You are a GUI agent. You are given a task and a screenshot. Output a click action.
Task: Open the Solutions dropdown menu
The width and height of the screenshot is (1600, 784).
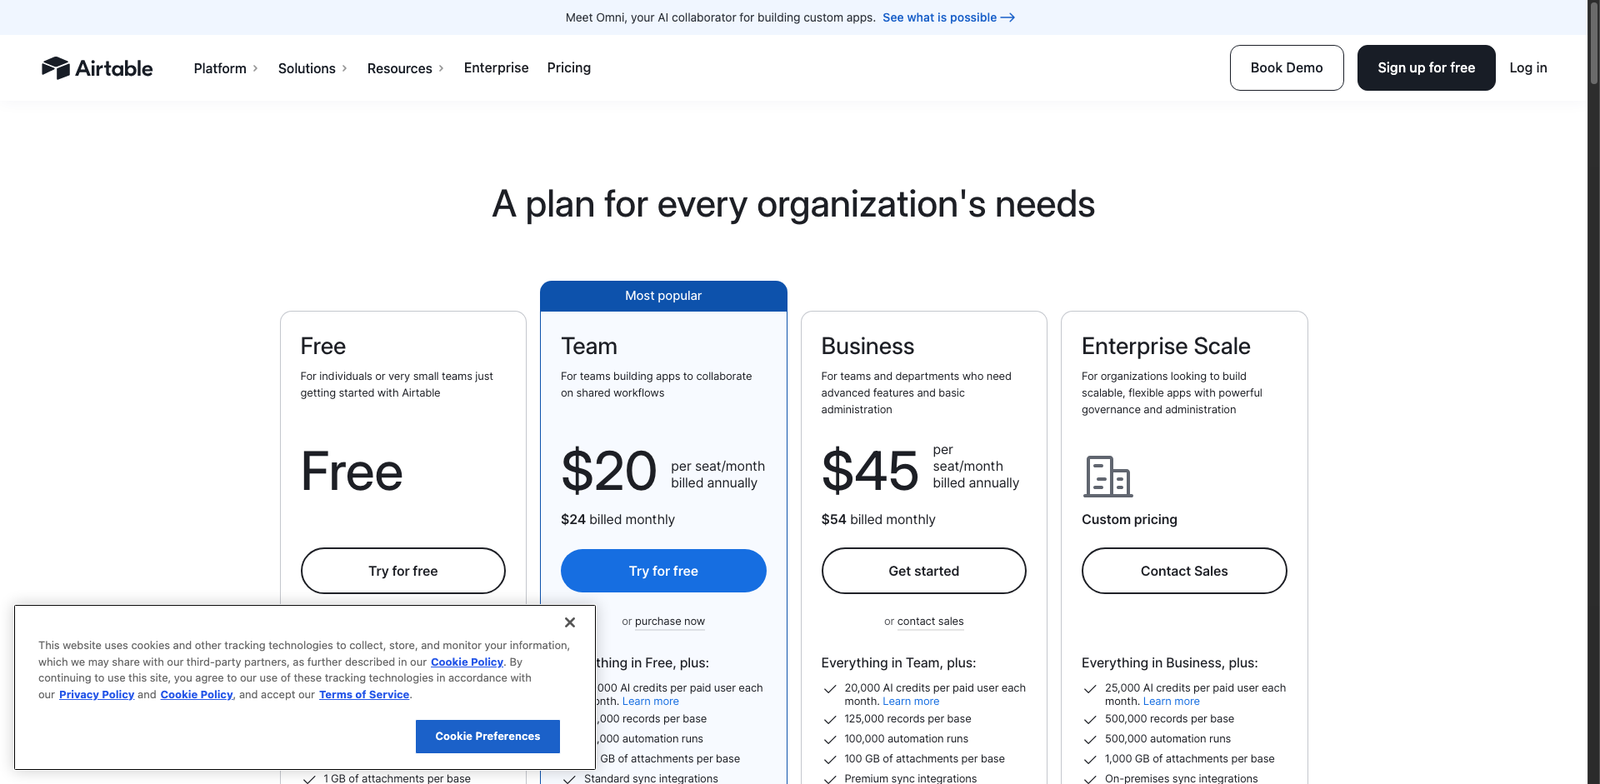coord(312,68)
